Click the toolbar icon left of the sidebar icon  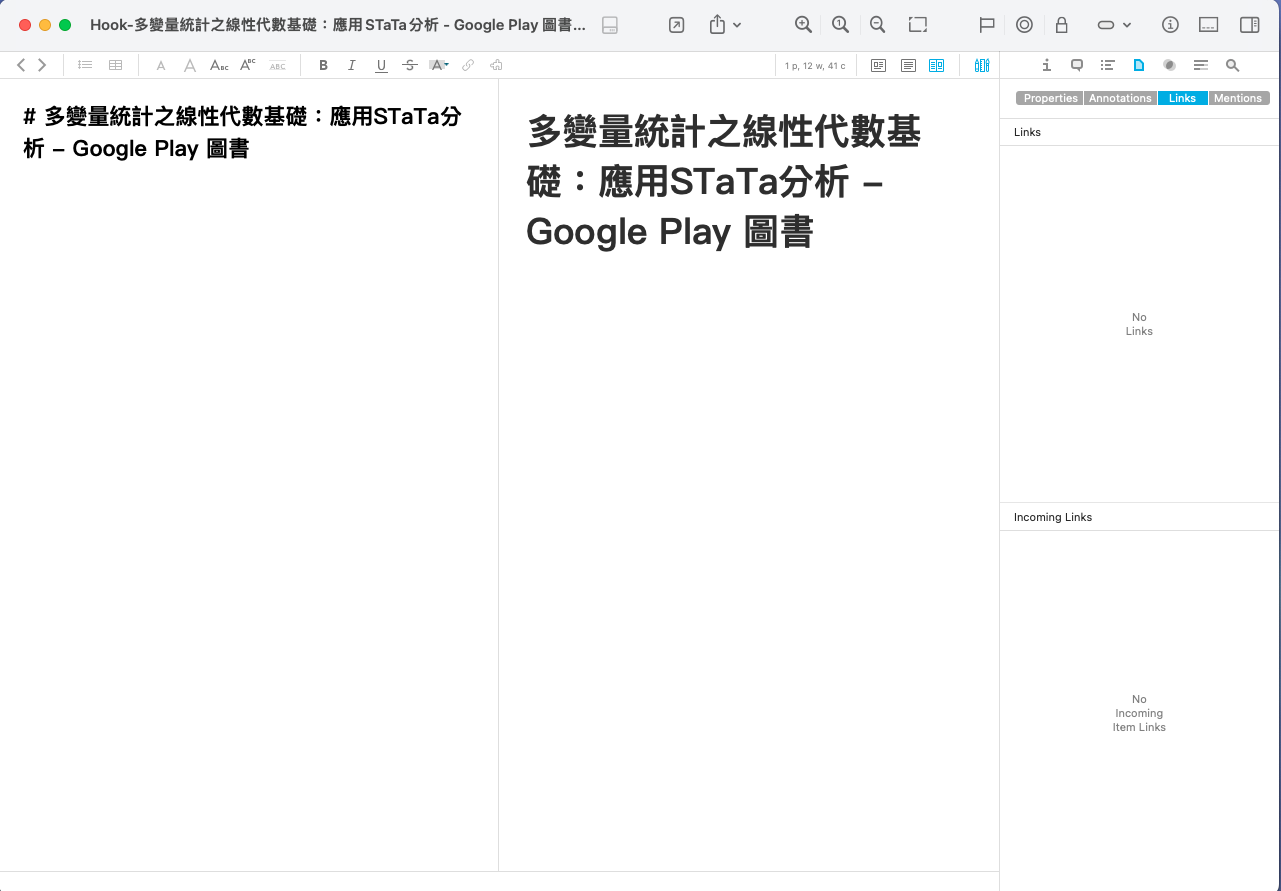click(x=1208, y=25)
